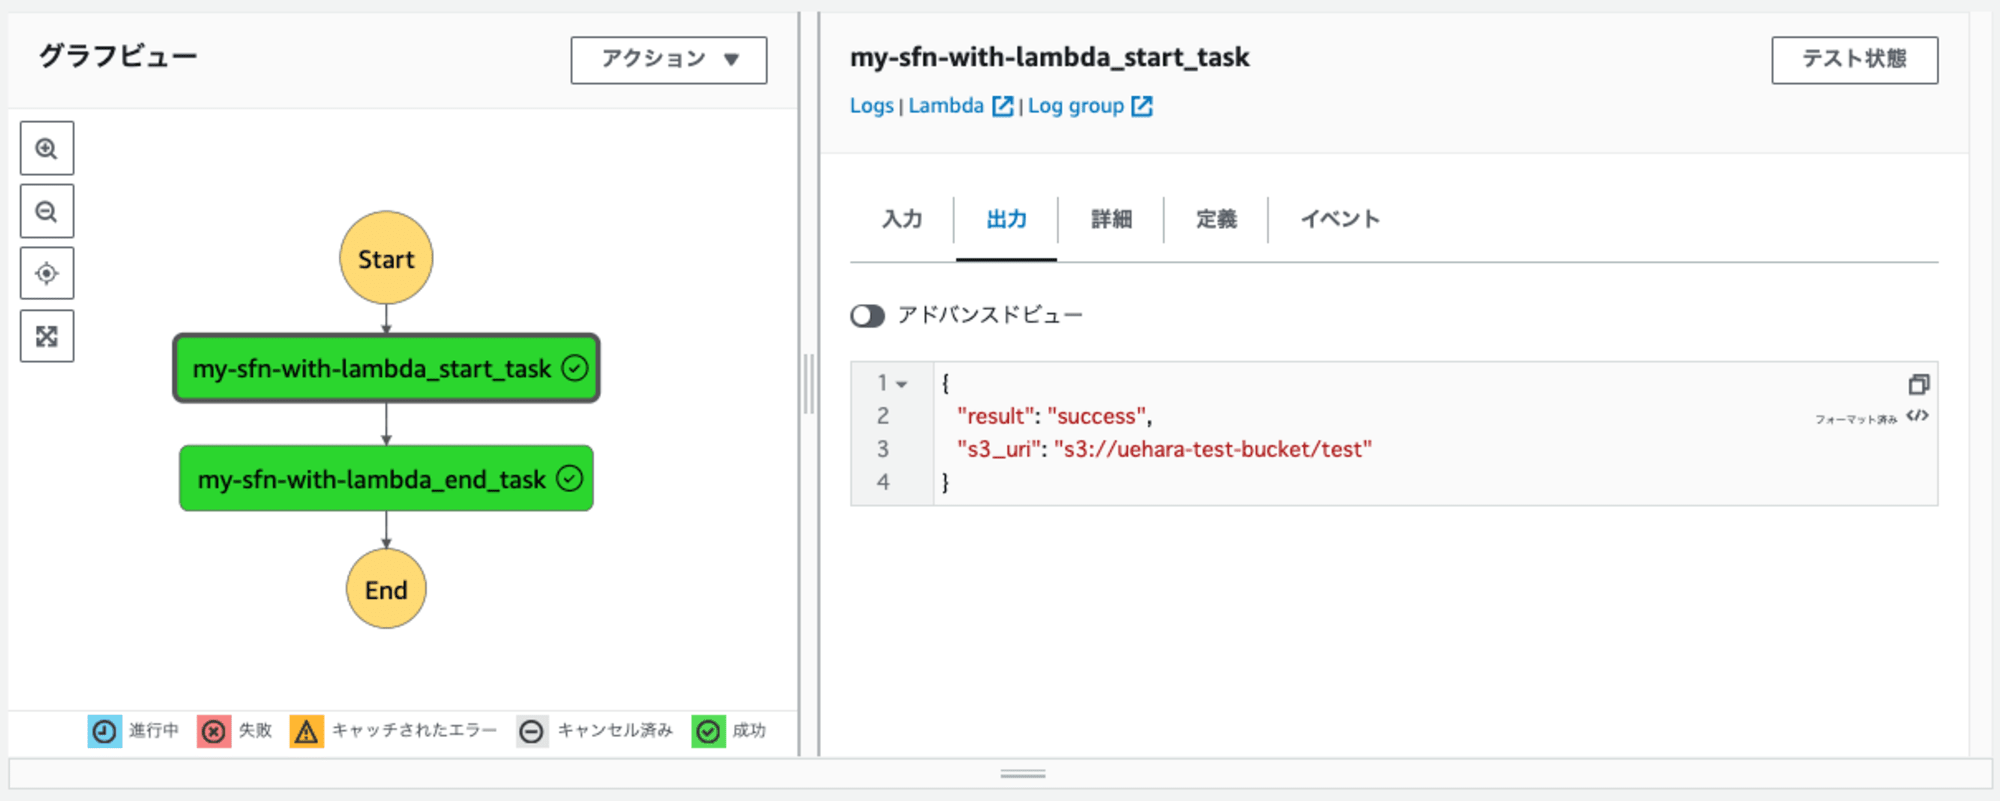Click the failed legend icon

(213, 731)
